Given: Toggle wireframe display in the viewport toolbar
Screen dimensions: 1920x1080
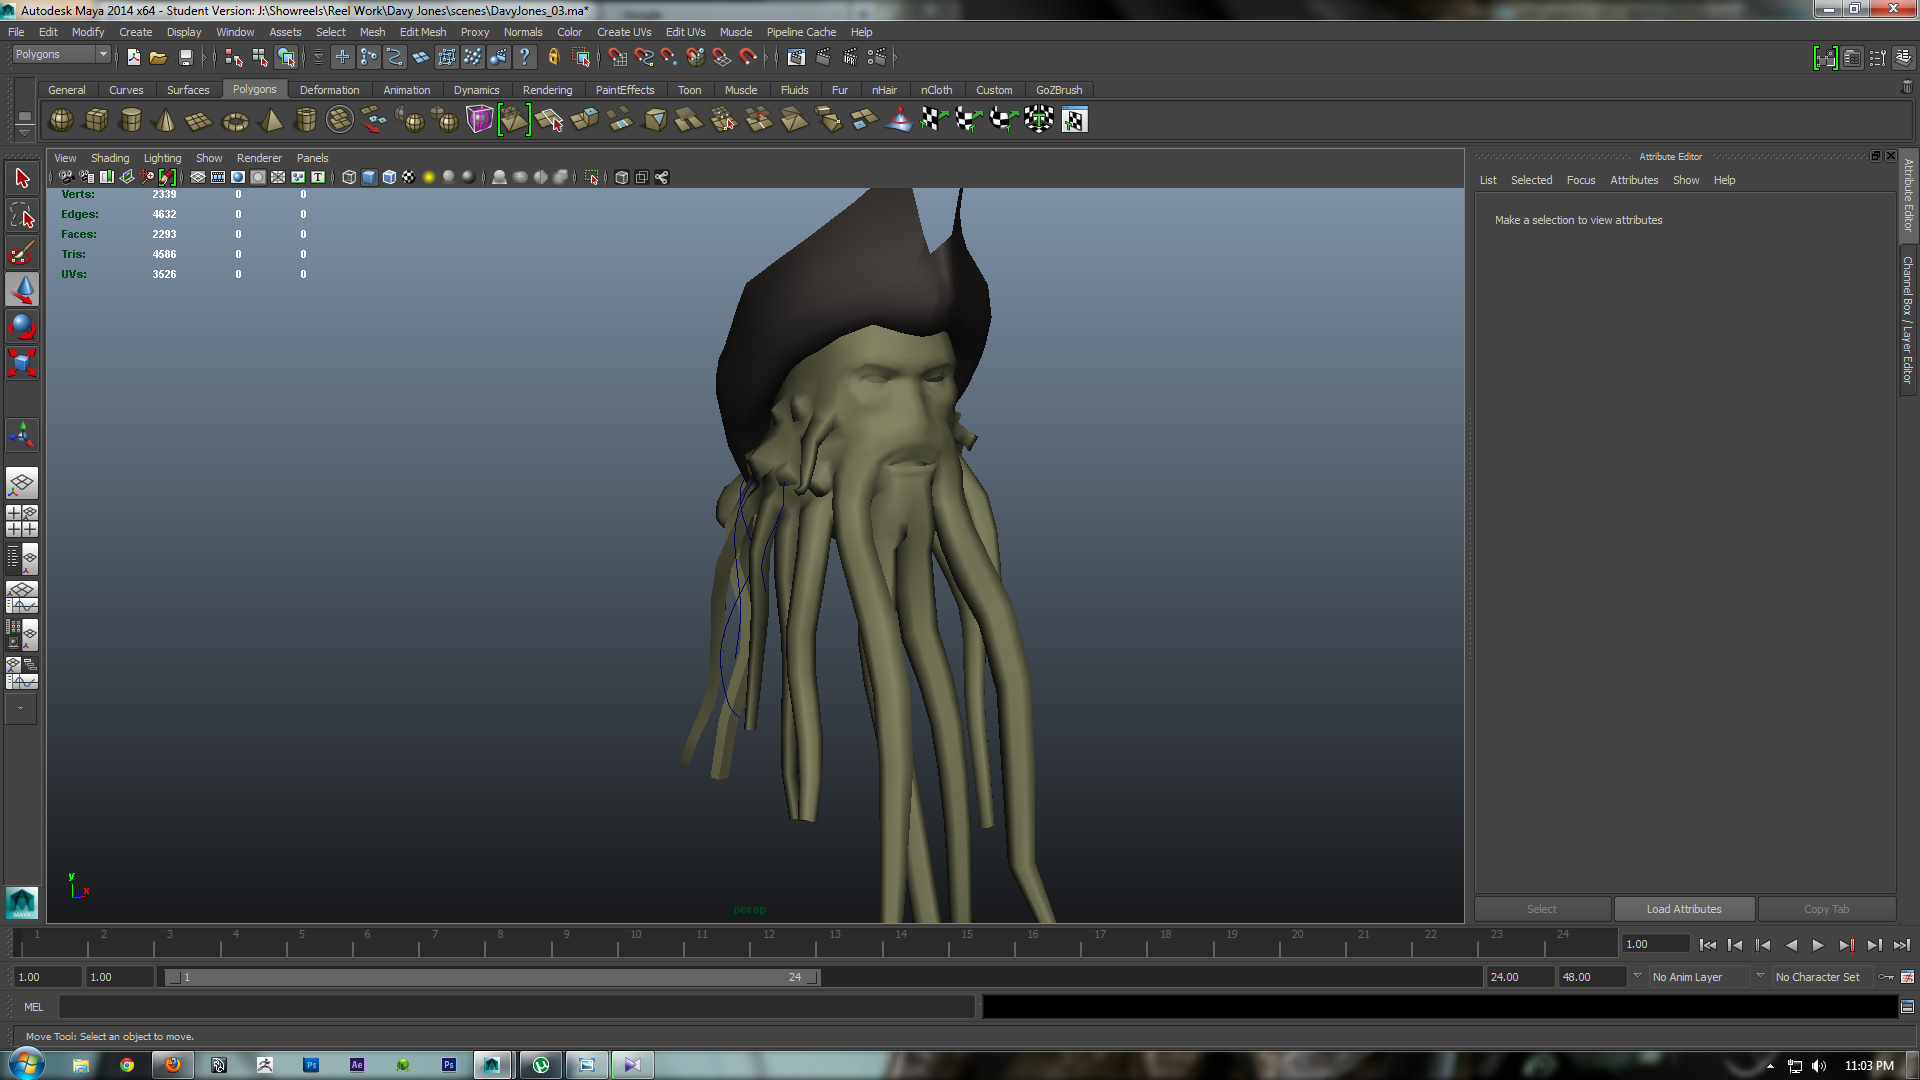Looking at the screenshot, I should click(x=349, y=177).
